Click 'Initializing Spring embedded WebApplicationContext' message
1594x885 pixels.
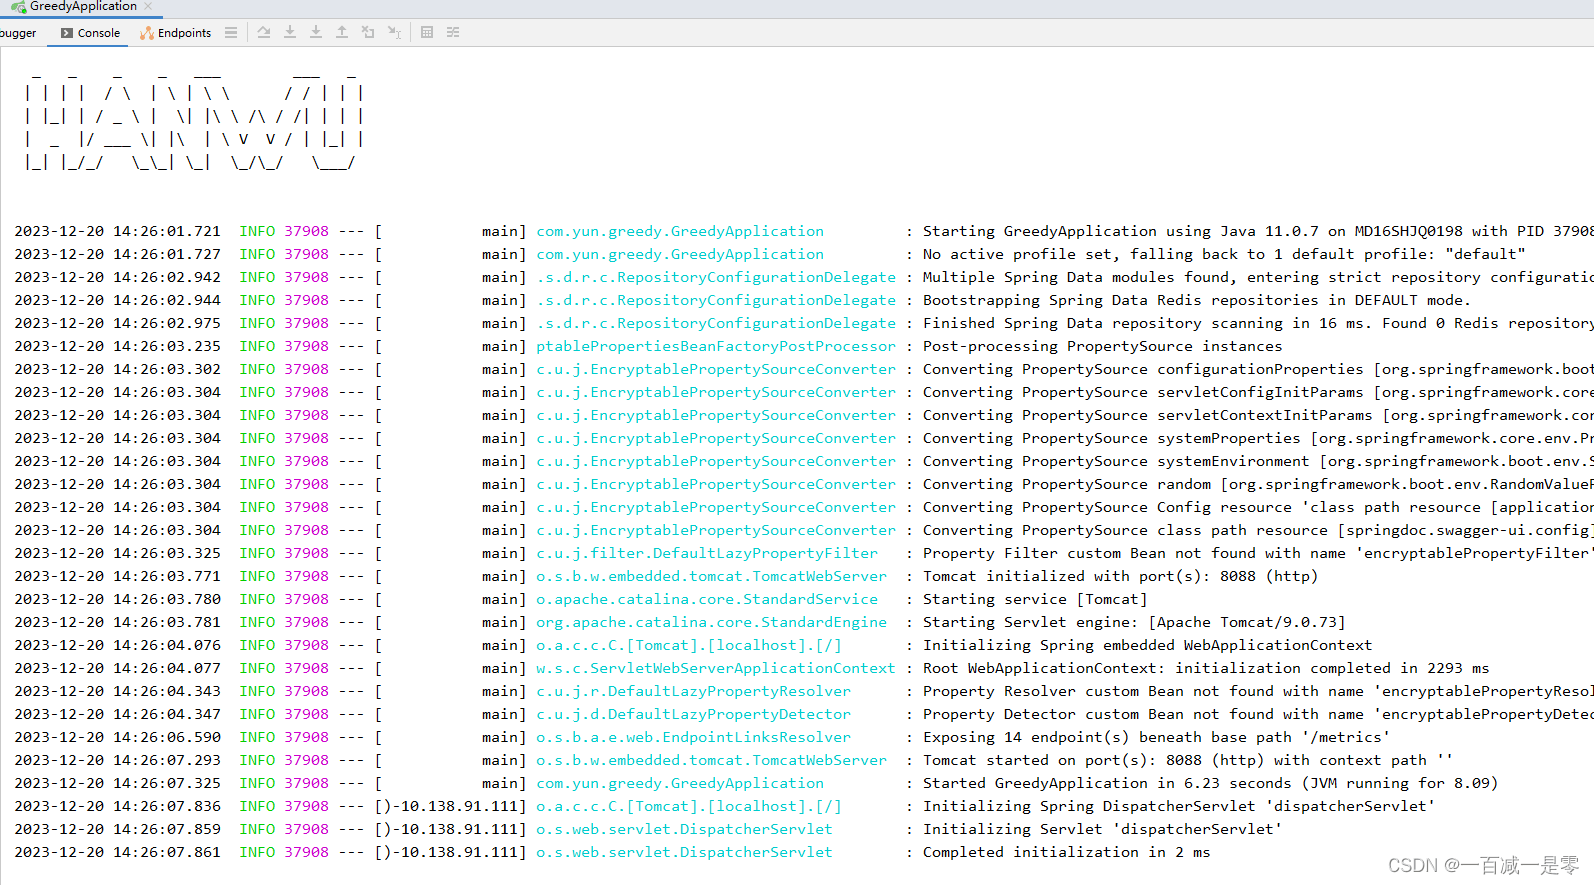click(x=1147, y=645)
